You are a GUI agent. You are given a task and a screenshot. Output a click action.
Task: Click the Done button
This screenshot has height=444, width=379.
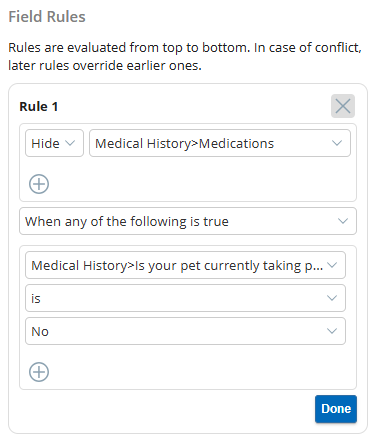pos(336,409)
